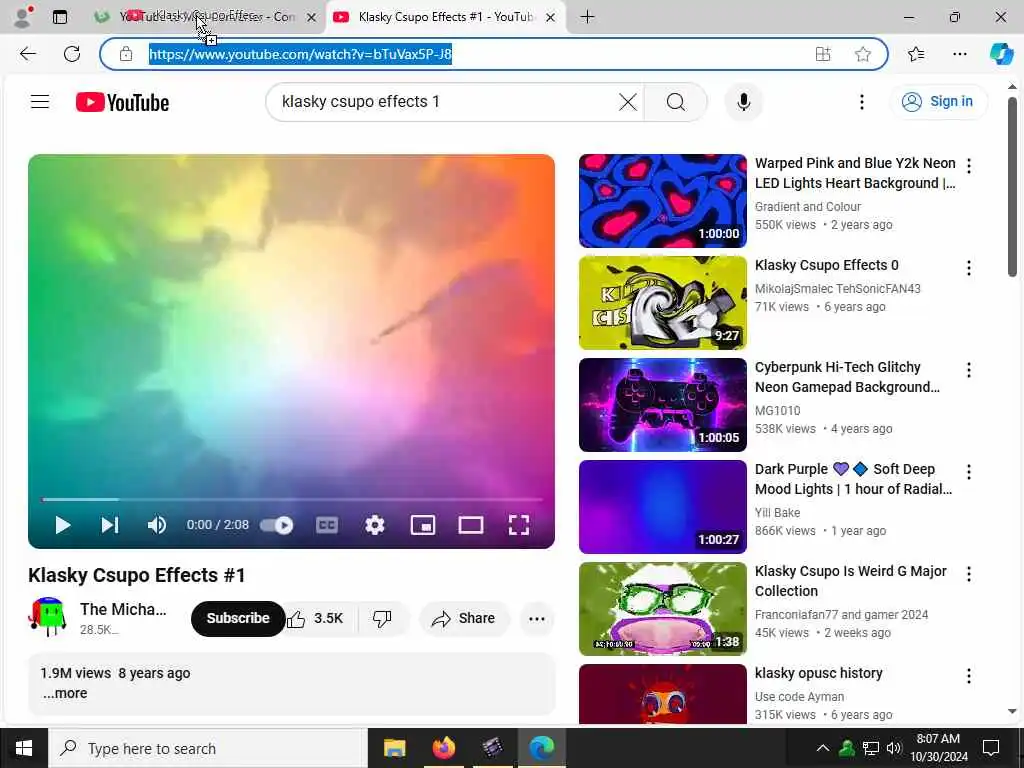
Task: View site information lock icon
Action: (x=126, y=54)
